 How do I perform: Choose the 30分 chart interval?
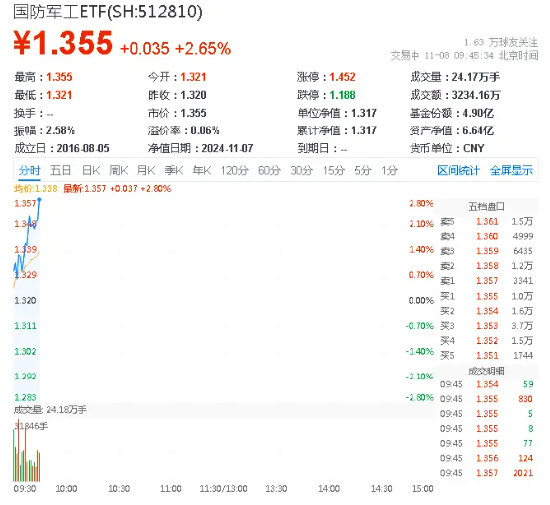(x=301, y=170)
